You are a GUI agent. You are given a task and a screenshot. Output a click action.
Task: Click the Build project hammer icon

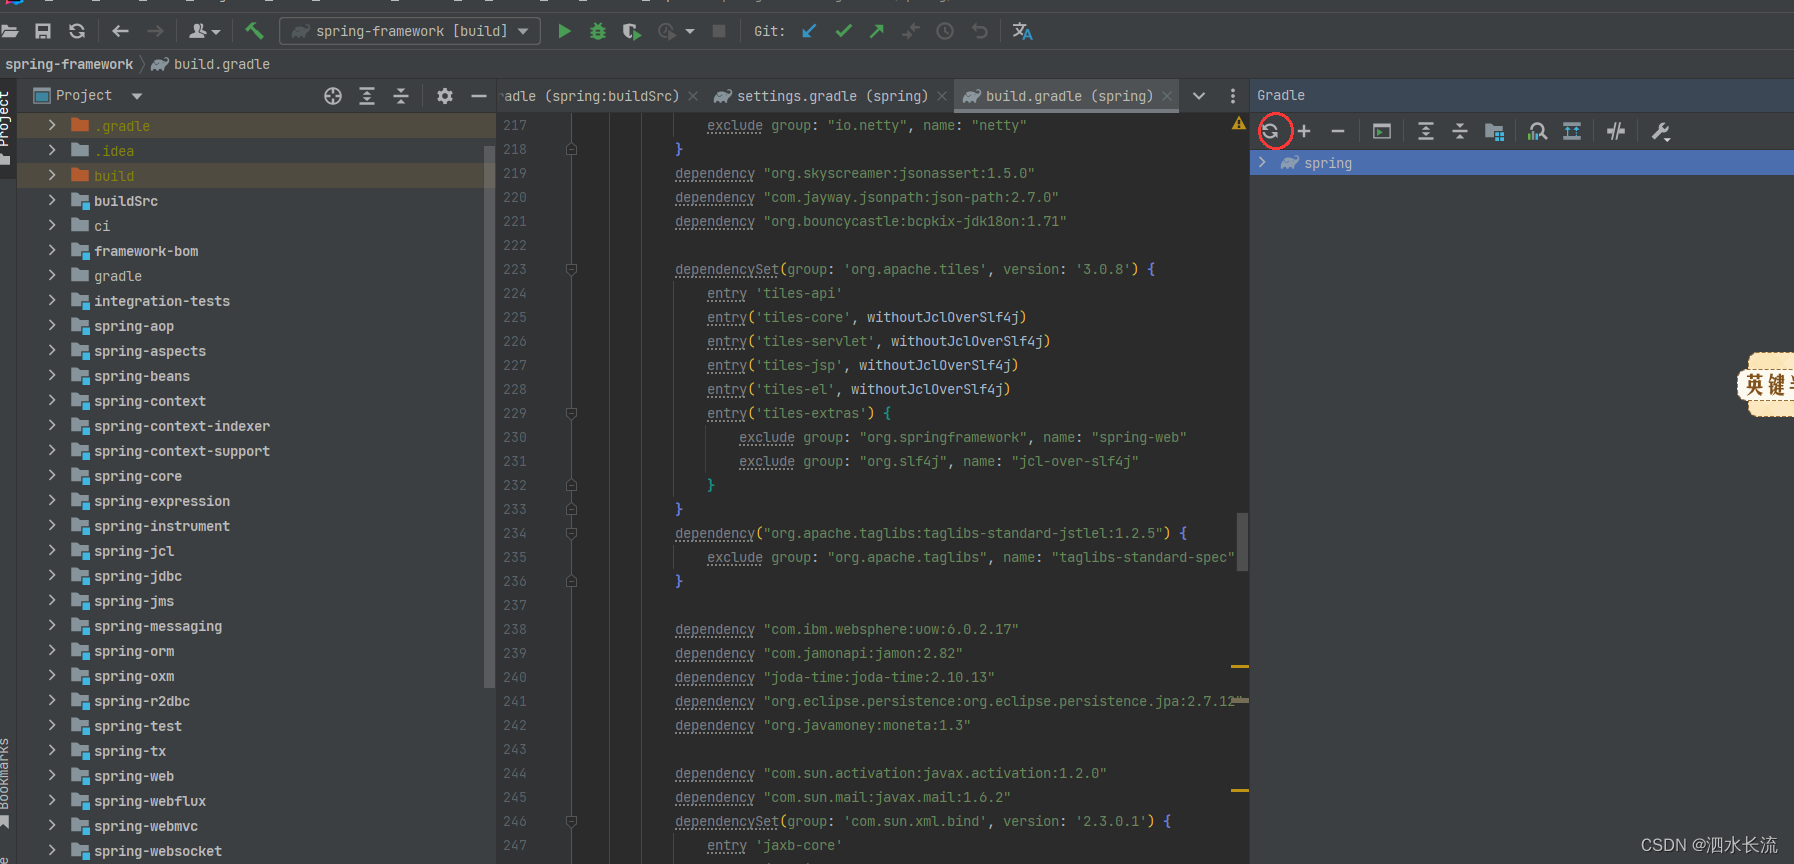click(x=254, y=31)
